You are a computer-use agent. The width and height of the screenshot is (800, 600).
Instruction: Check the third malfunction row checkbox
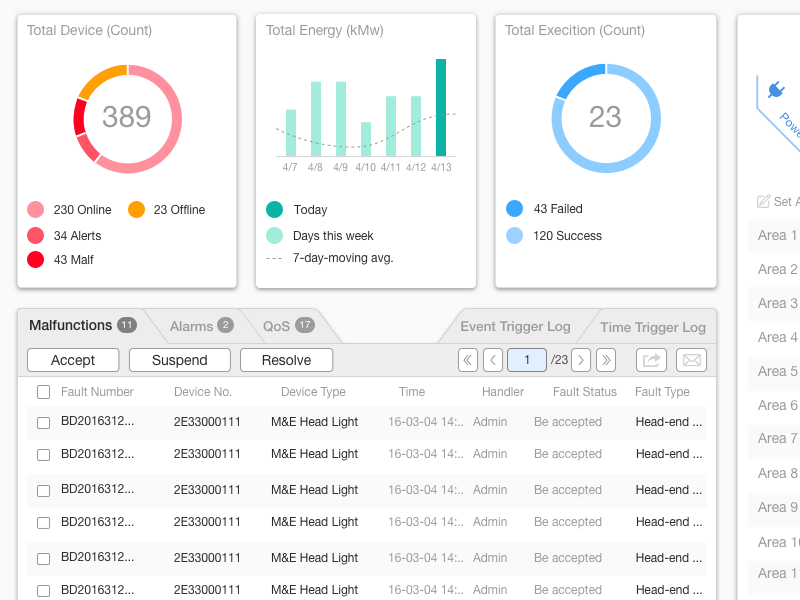[44, 490]
